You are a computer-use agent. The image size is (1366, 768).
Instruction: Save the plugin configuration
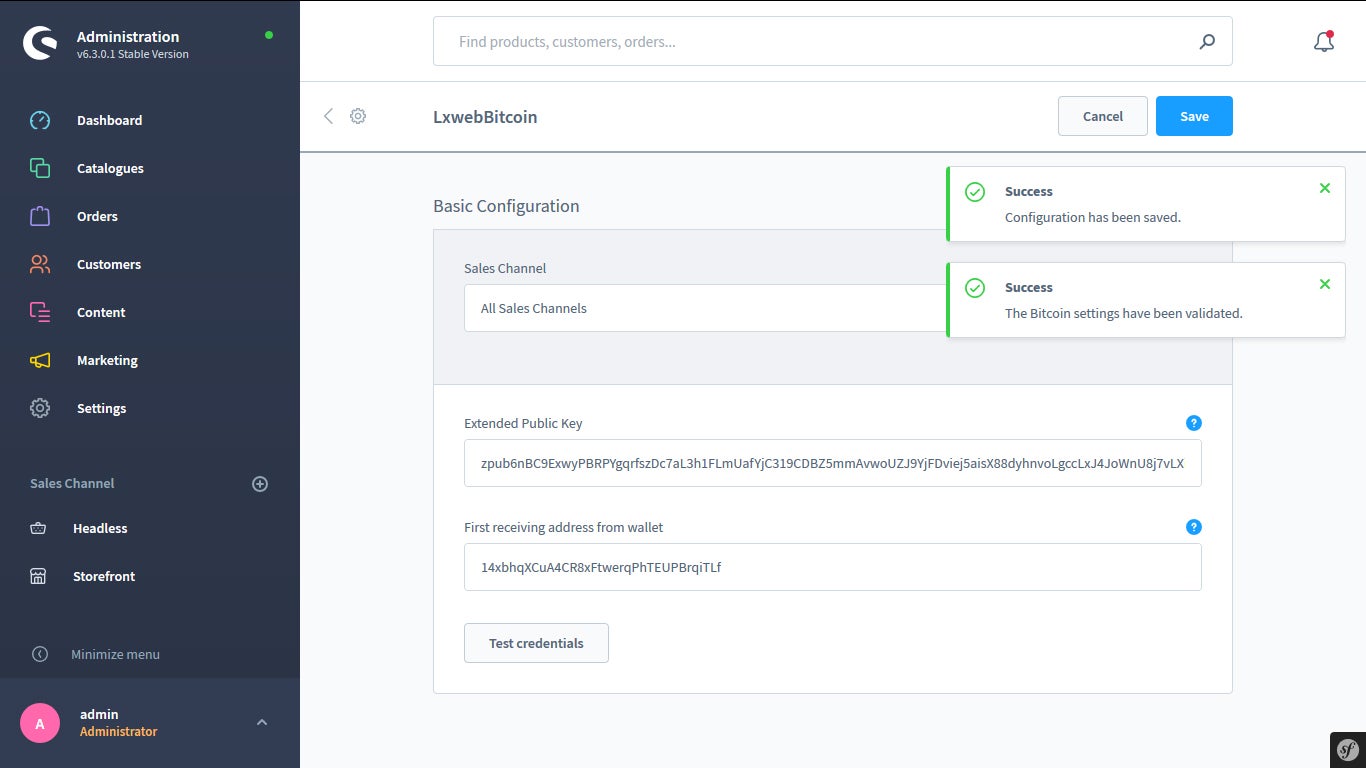pyautogui.click(x=1194, y=116)
